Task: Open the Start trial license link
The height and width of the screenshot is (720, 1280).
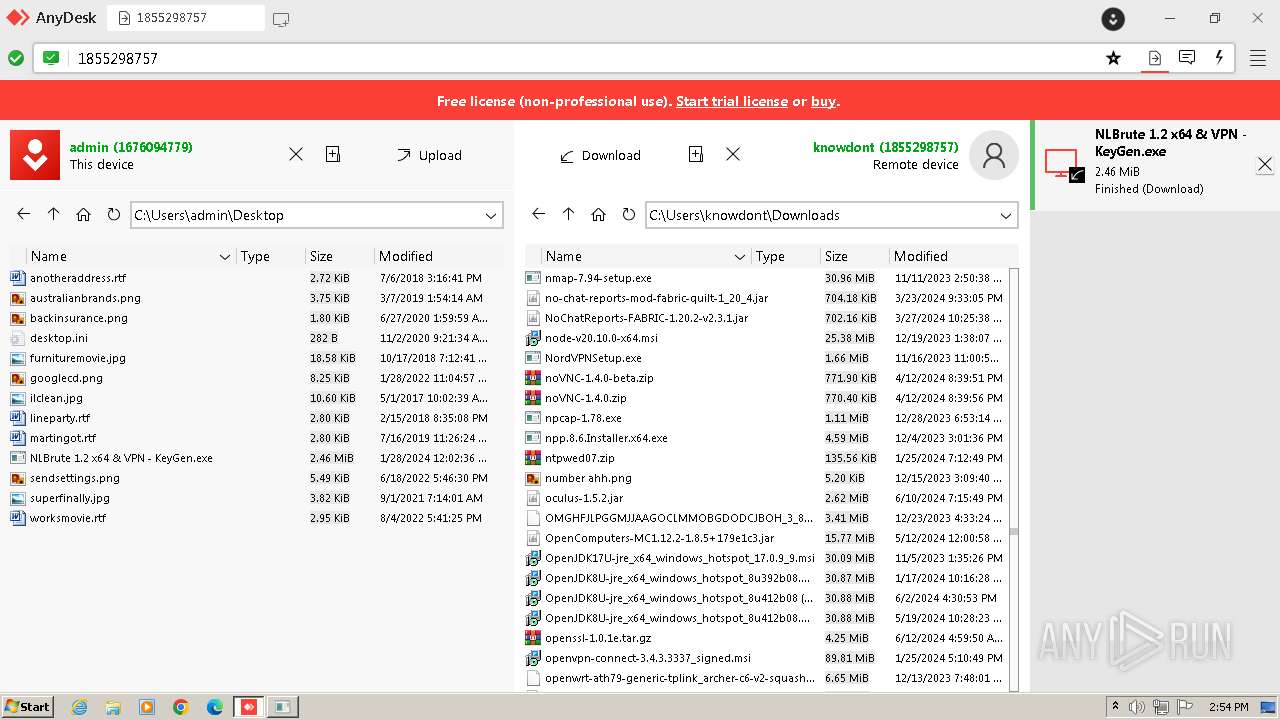Action: coord(732,101)
